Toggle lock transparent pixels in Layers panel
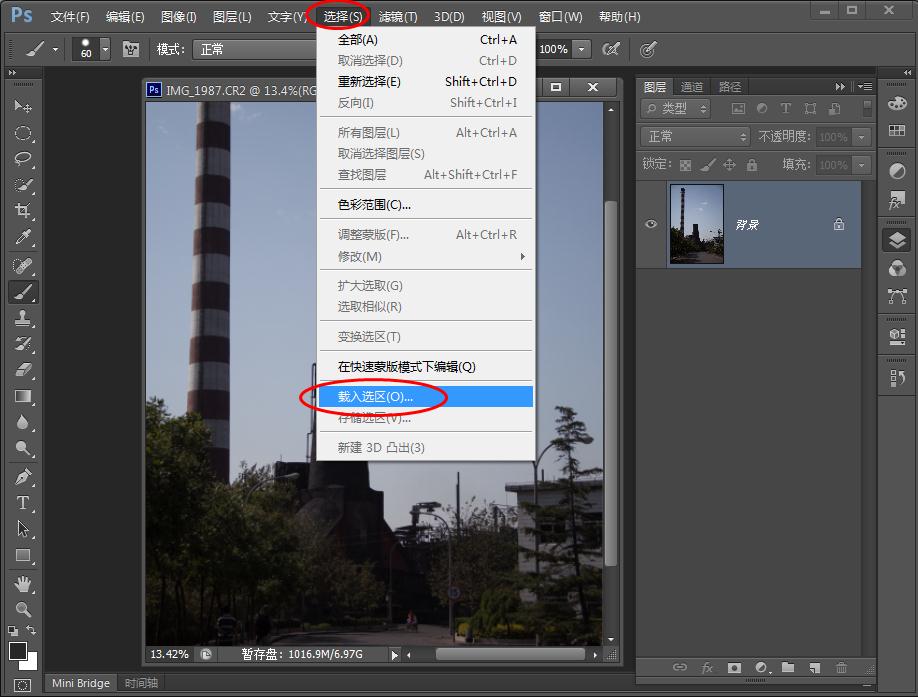Screen dimensions: 918x697 coord(685,165)
